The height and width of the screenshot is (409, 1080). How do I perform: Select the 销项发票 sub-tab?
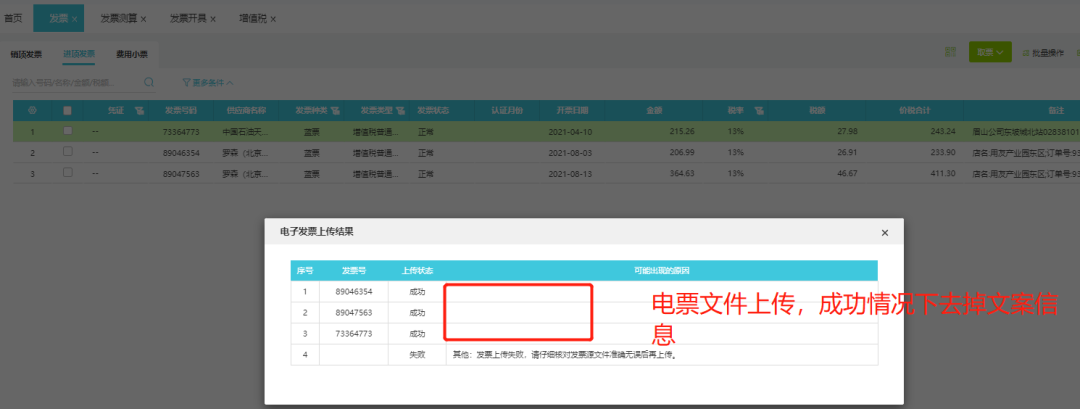[x=26, y=54]
